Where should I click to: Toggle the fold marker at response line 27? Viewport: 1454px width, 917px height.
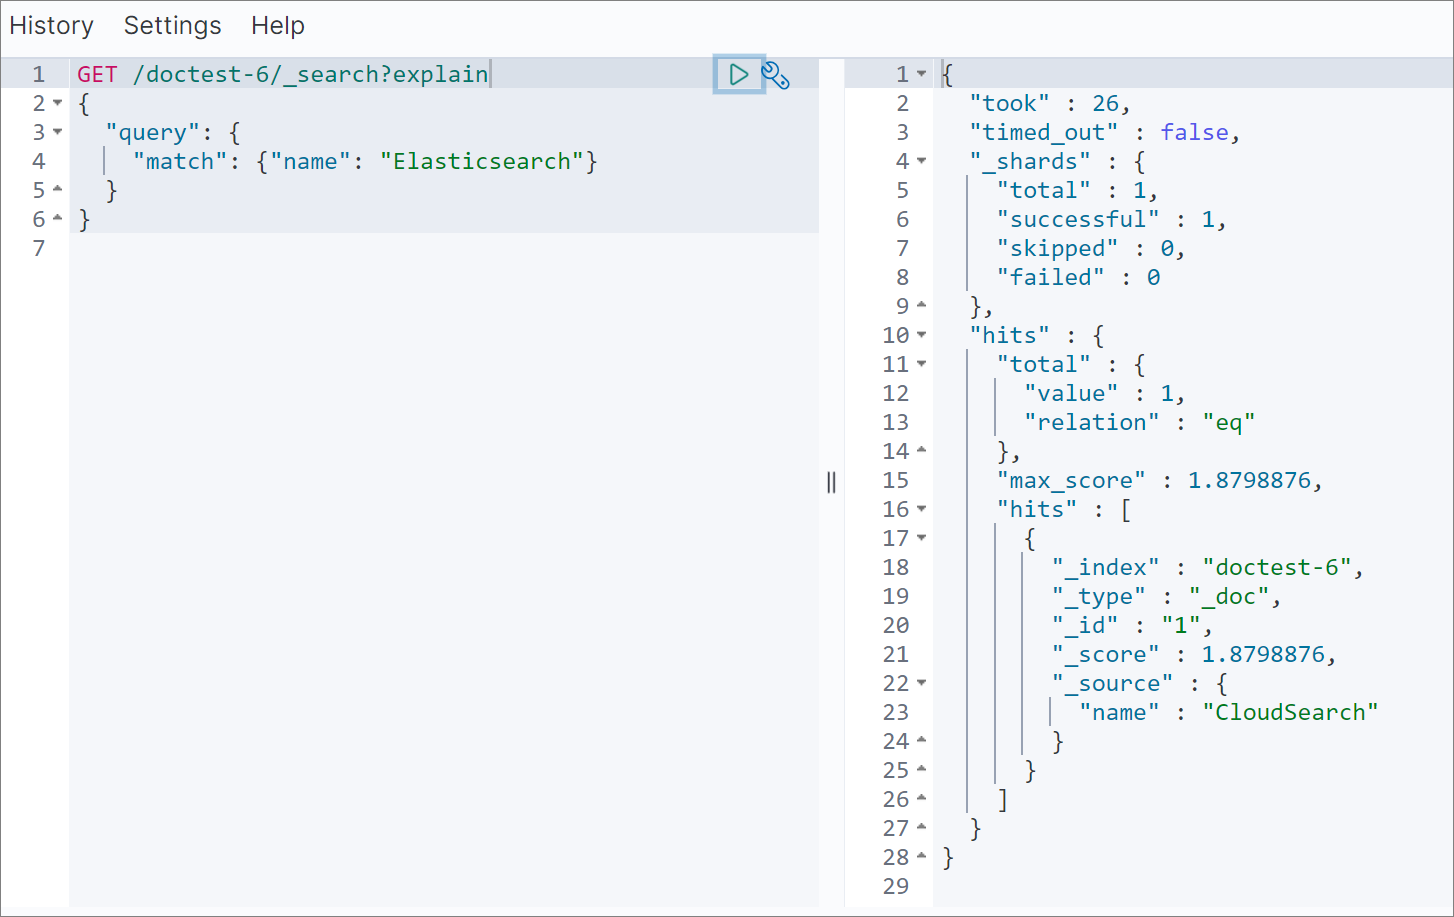(x=922, y=827)
